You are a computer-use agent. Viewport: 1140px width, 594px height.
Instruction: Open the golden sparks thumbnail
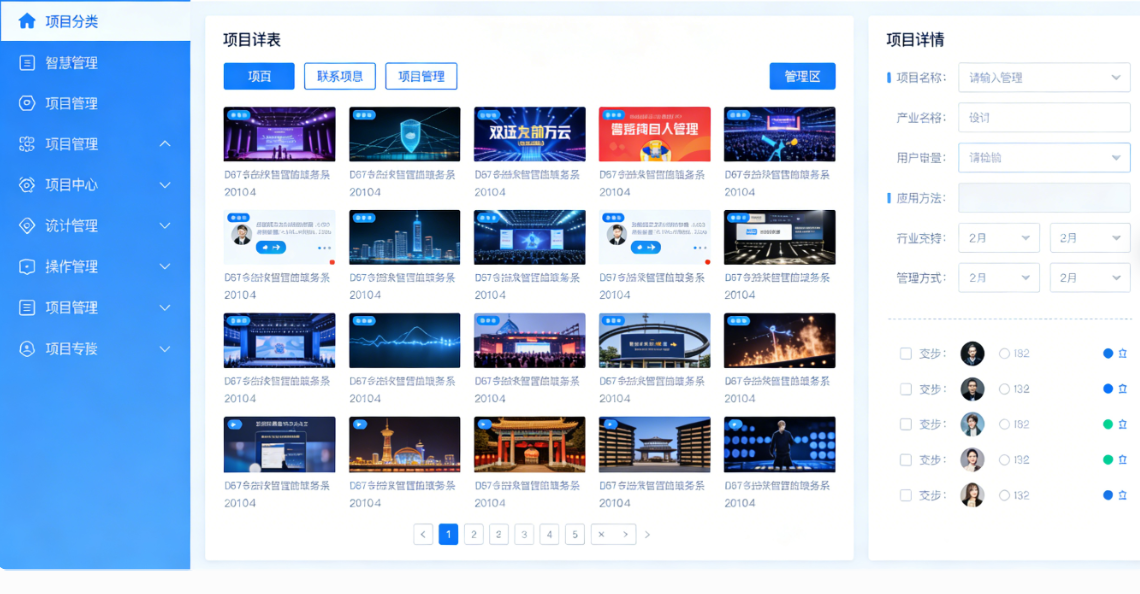click(x=779, y=340)
